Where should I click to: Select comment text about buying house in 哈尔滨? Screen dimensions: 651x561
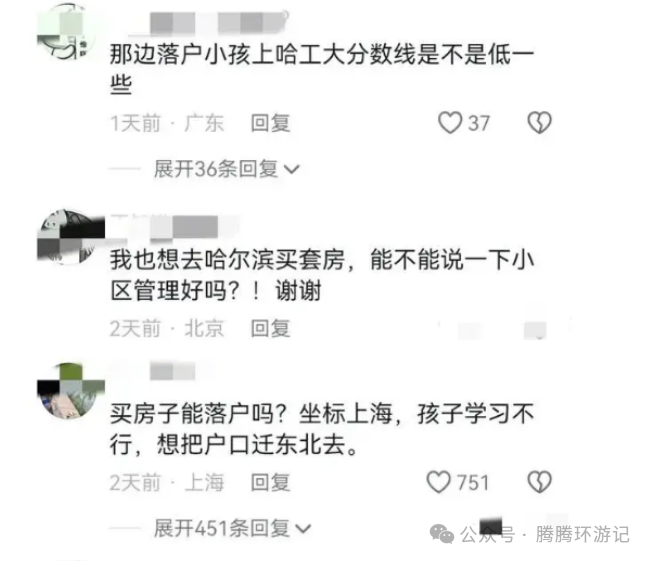[322, 274]
